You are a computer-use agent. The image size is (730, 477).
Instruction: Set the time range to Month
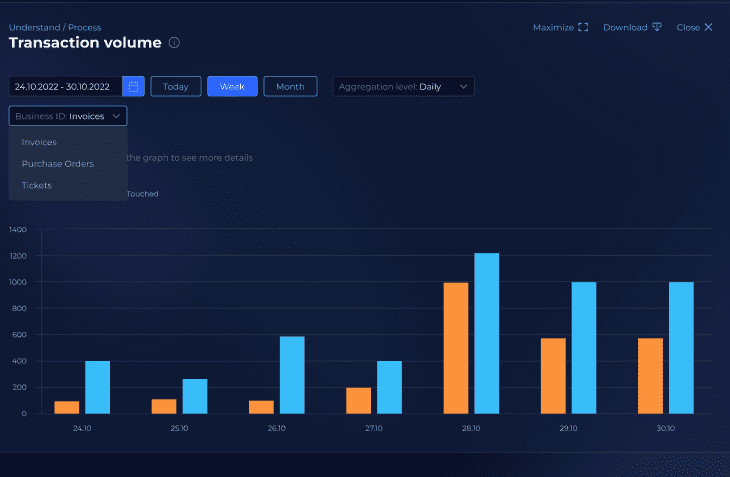tap(290, 87)
